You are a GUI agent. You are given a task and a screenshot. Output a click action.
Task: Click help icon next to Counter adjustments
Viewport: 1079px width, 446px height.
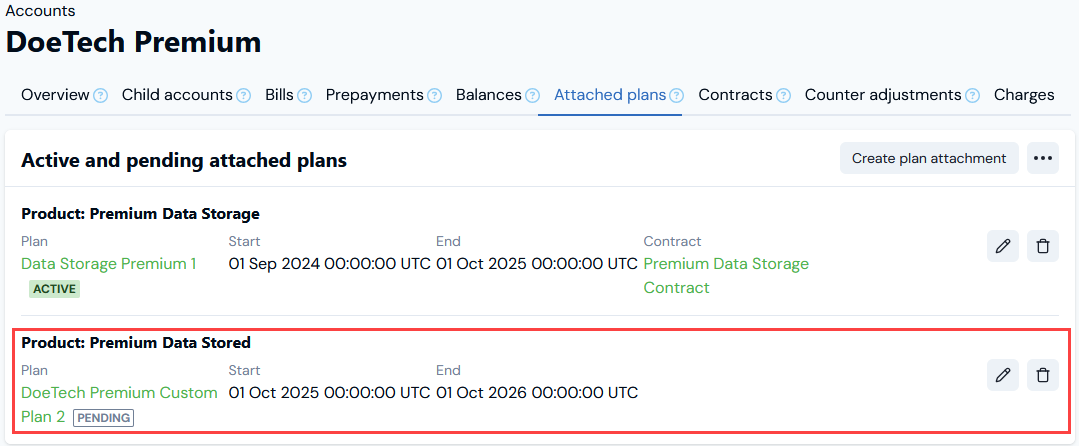point(972,96)
